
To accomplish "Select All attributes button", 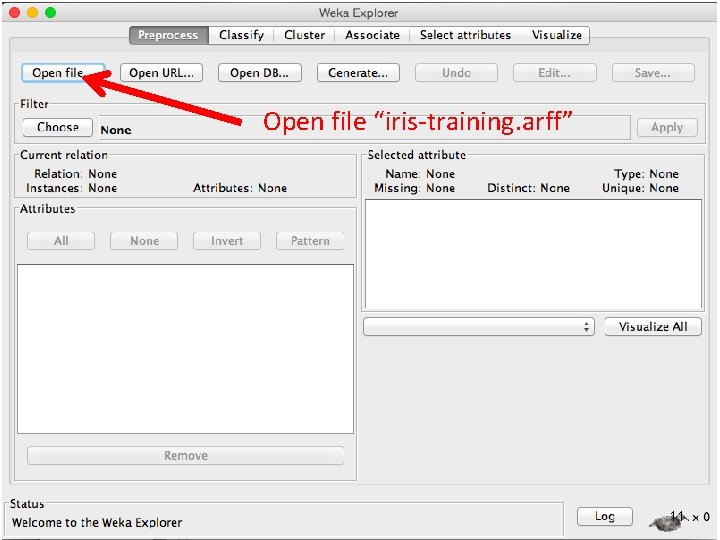I will [61, 241].
